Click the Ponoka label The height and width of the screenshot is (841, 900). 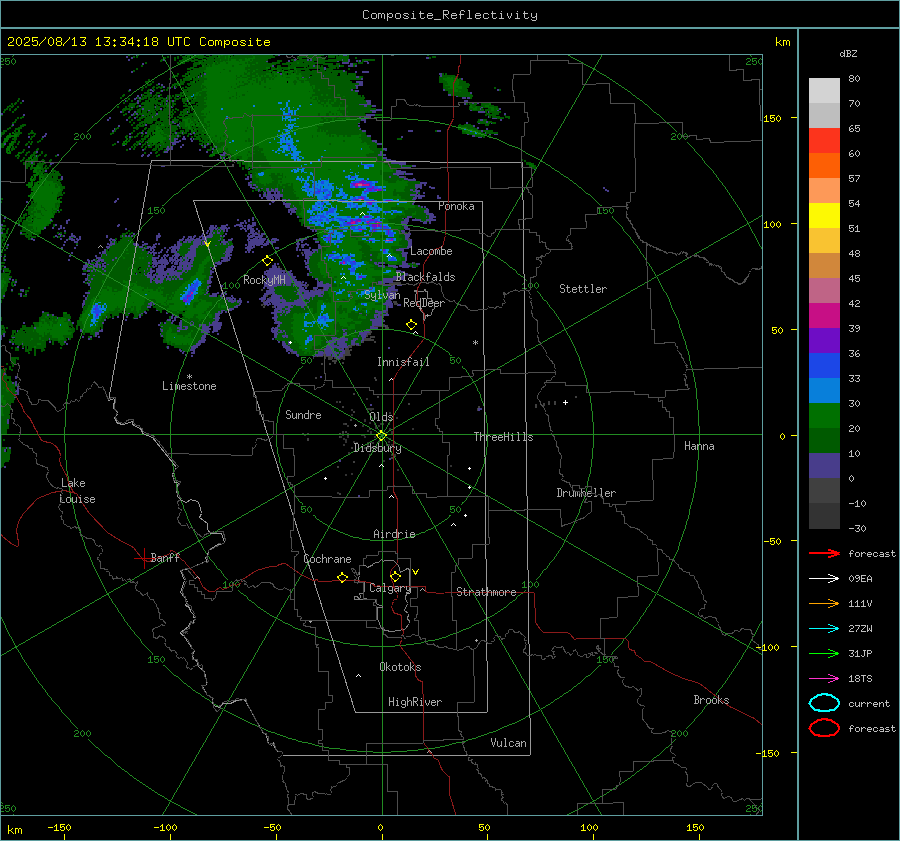coord(456,206)
